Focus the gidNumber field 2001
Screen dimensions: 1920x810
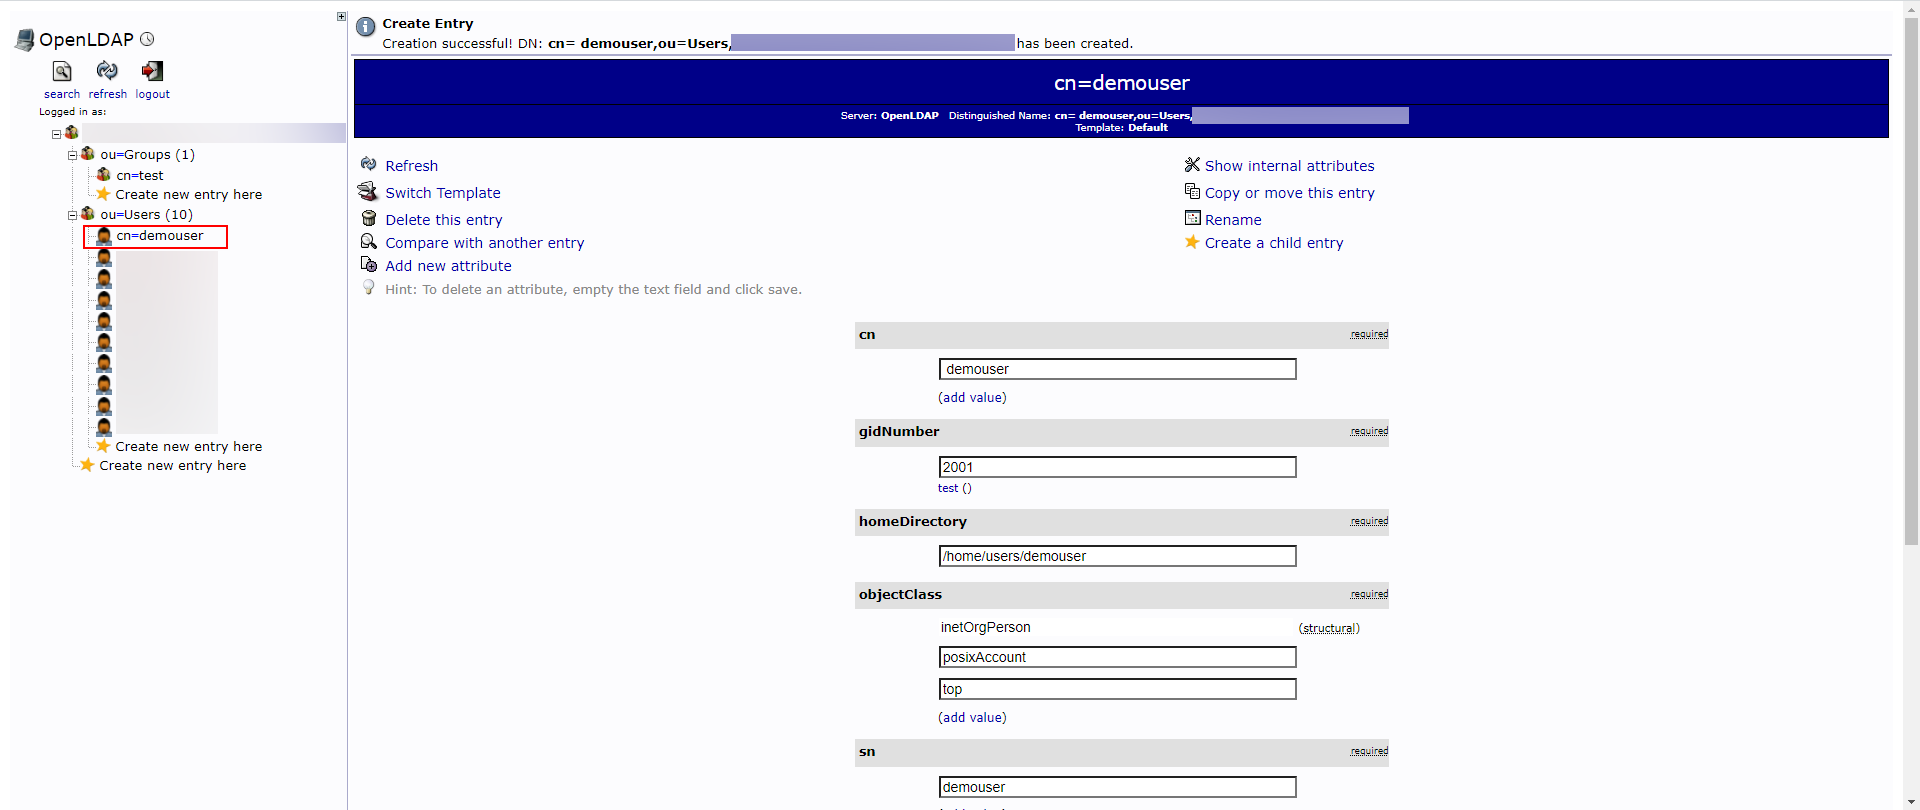click(1117, 467)
